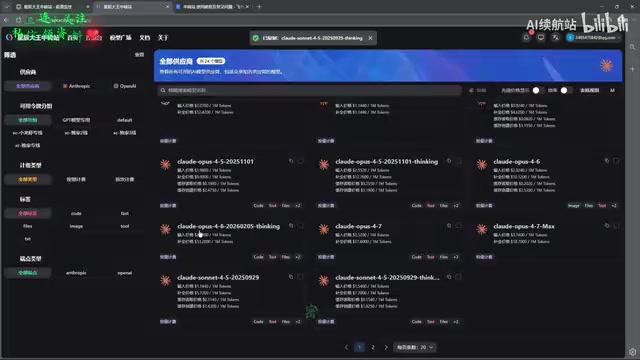The height and width of the screenshot is (360, 640).
Task: Go to page 2
Action: point(373,347)
